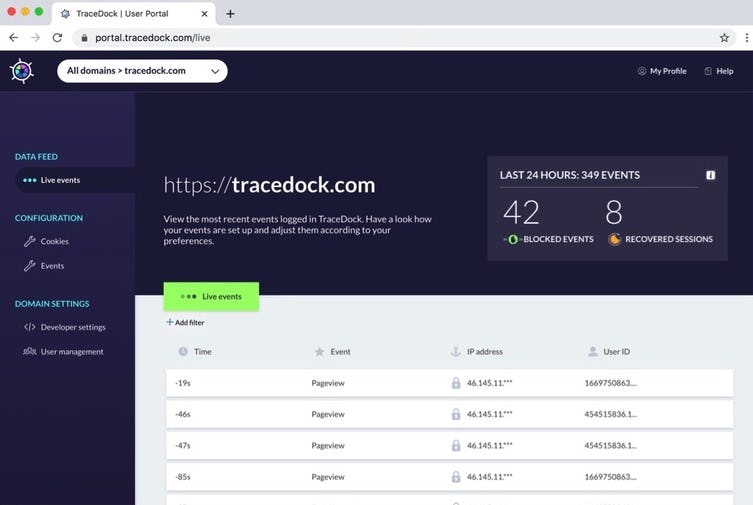This screenshot has width=753, height=505.
Task: Click the Cookies wrench icon
Action: click(x=30, y=241)
